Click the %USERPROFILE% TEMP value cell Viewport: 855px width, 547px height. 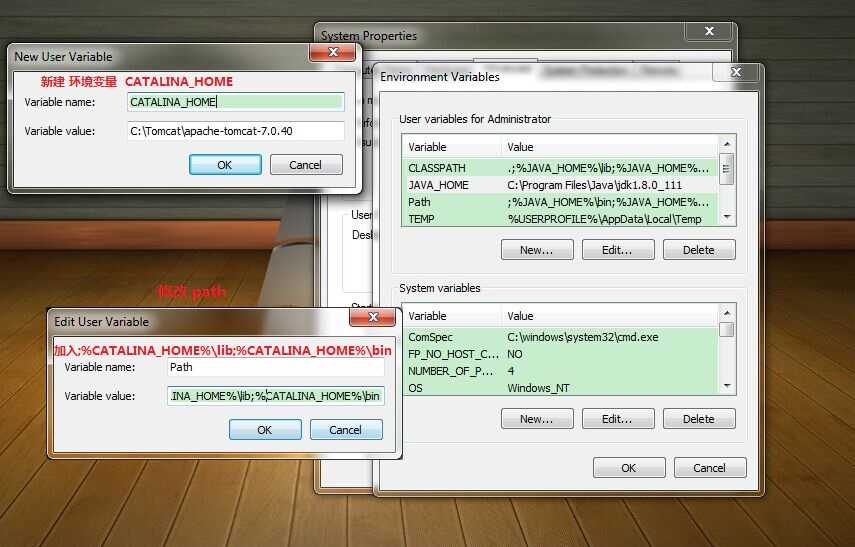(x=605, y=219)
